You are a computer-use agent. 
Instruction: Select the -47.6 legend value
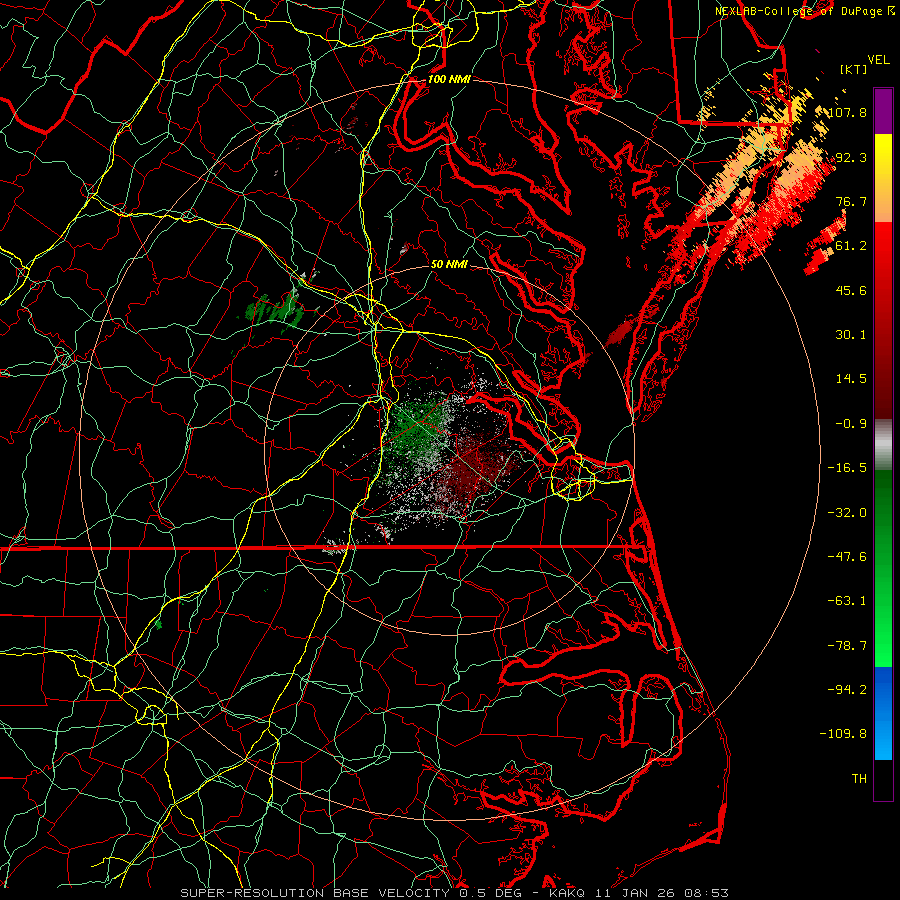click(x=847, y=557)
